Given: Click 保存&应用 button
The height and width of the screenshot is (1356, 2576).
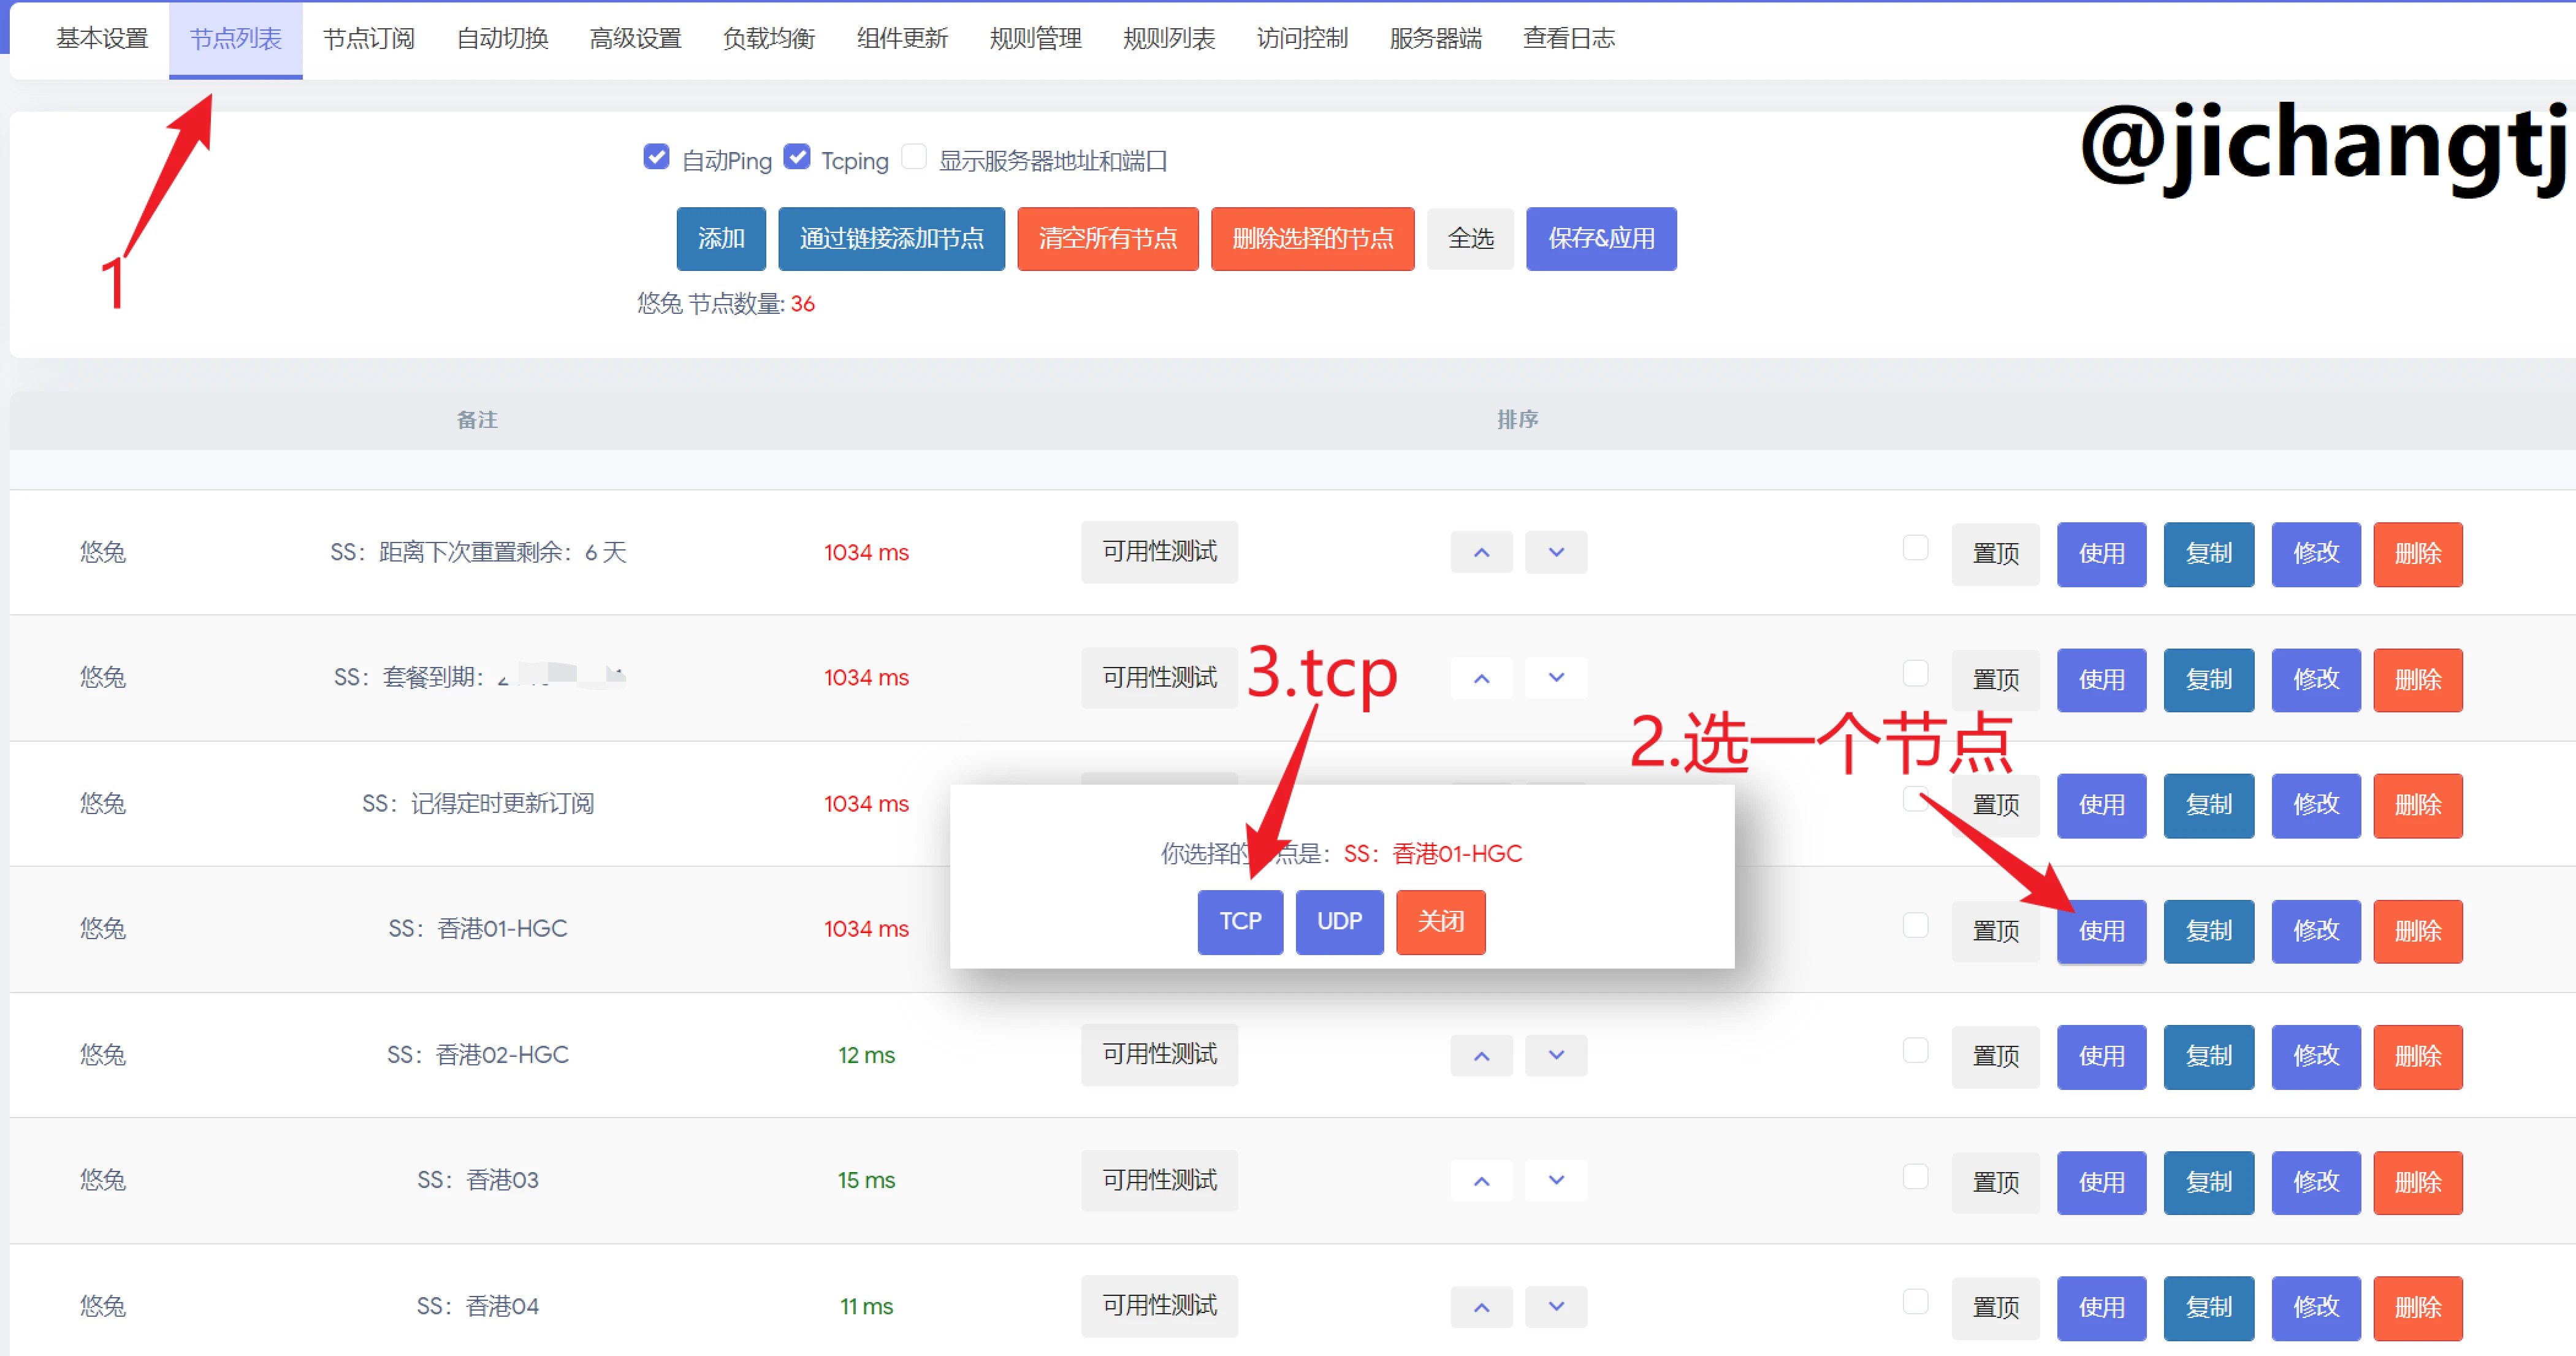Looking at the screenshot, I should pos(1601,239).
